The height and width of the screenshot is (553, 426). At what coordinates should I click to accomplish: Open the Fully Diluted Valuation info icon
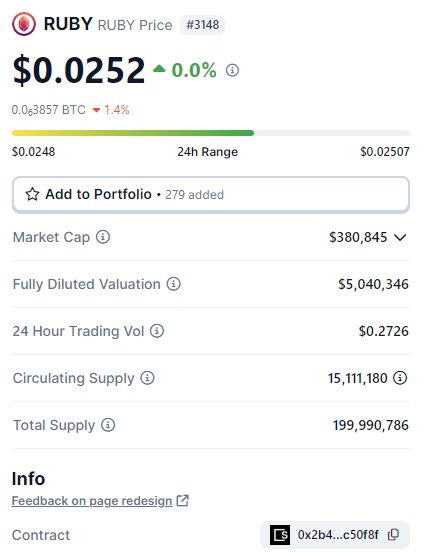pyautogui.click(x=174, y=284)
